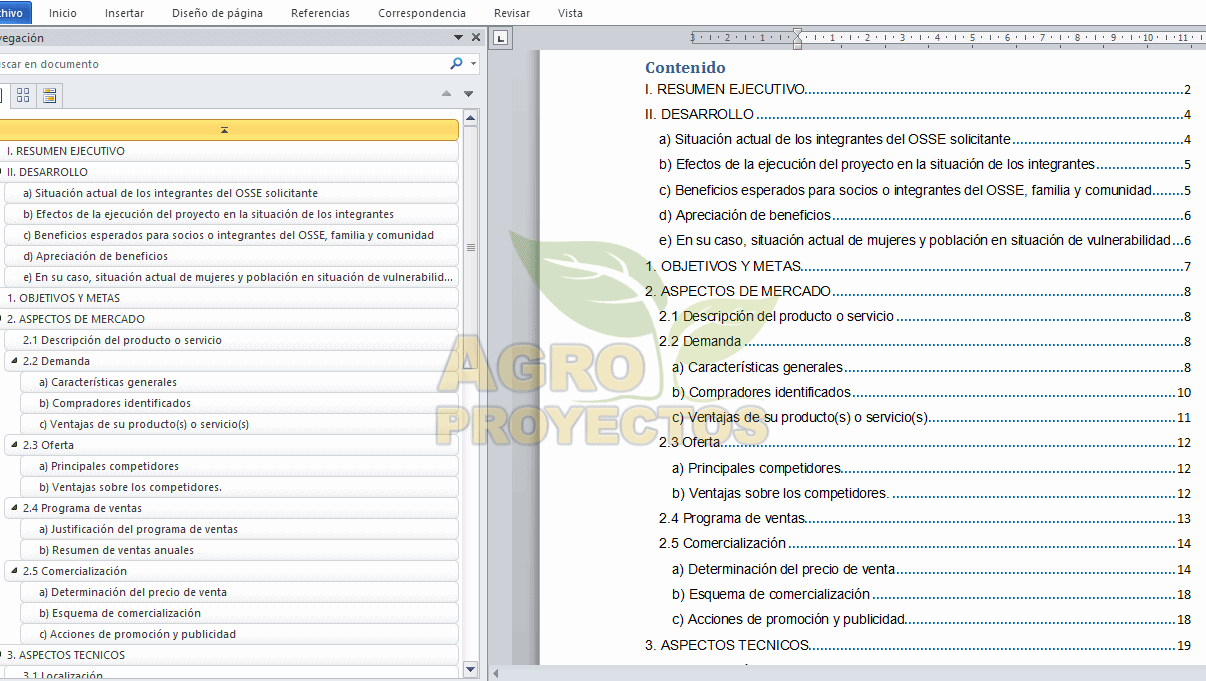1206x681 pixels.
Task: Select 'c) Beneficios esperados' in navigation pane
Action: point(232,235)
